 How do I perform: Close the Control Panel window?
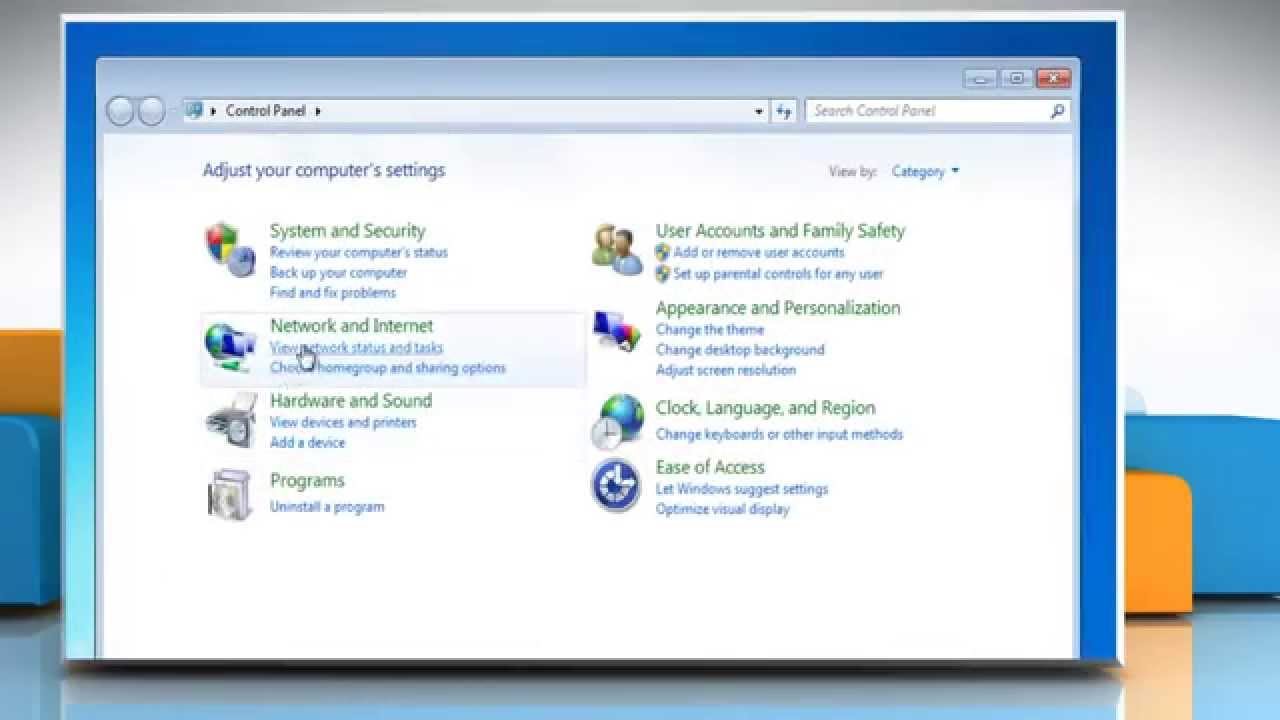pyautogui.click(x=1053, y=78)
